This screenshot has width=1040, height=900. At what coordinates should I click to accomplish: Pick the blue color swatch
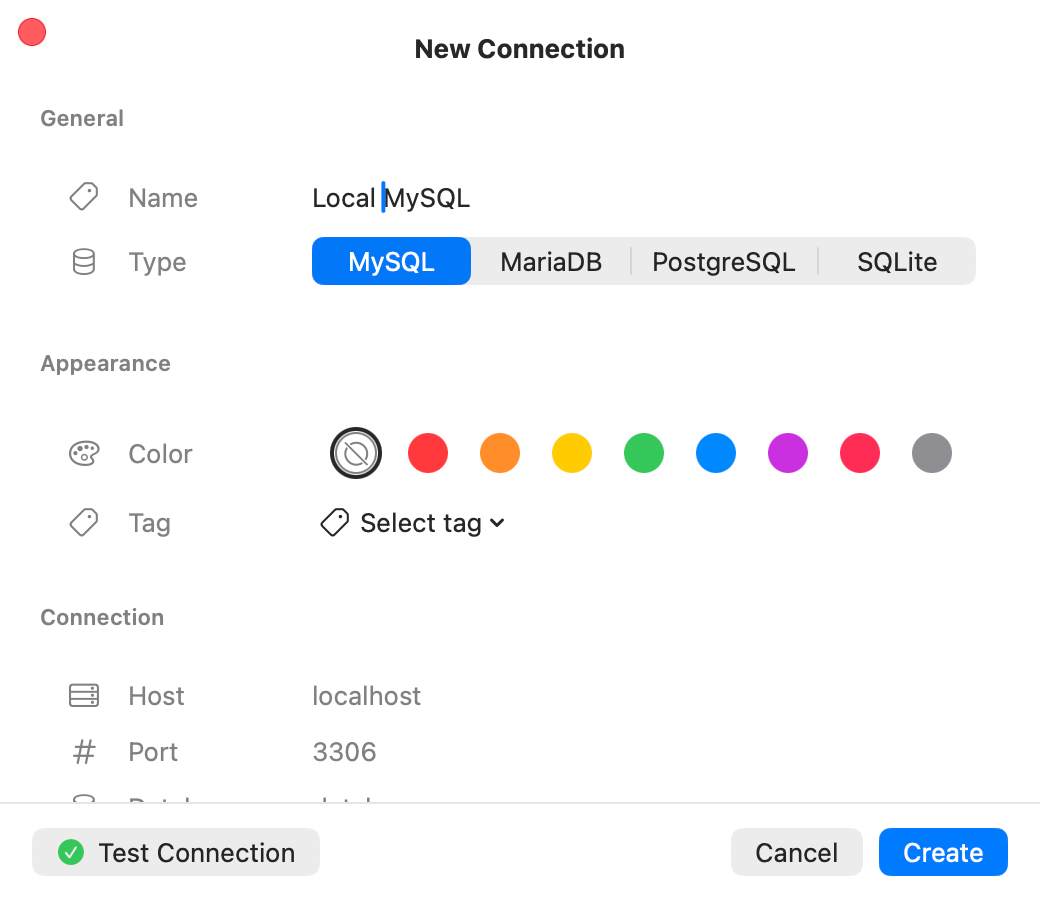[716, 453]
